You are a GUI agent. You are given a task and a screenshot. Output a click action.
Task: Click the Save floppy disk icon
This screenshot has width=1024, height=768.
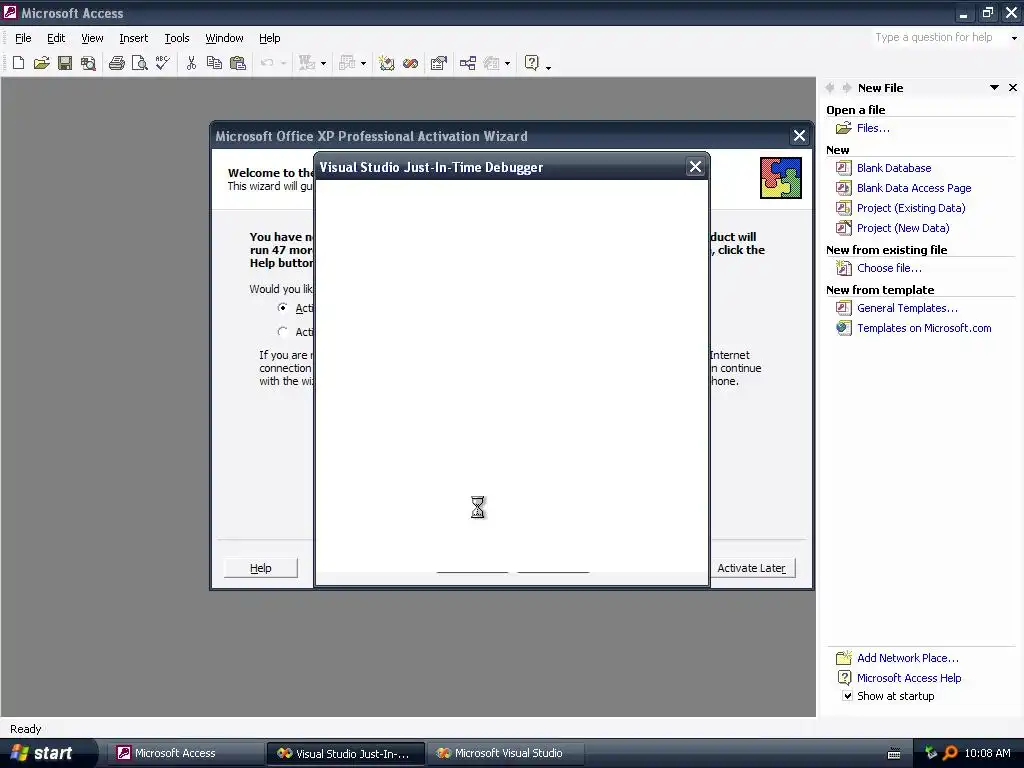tap(65, 63)
